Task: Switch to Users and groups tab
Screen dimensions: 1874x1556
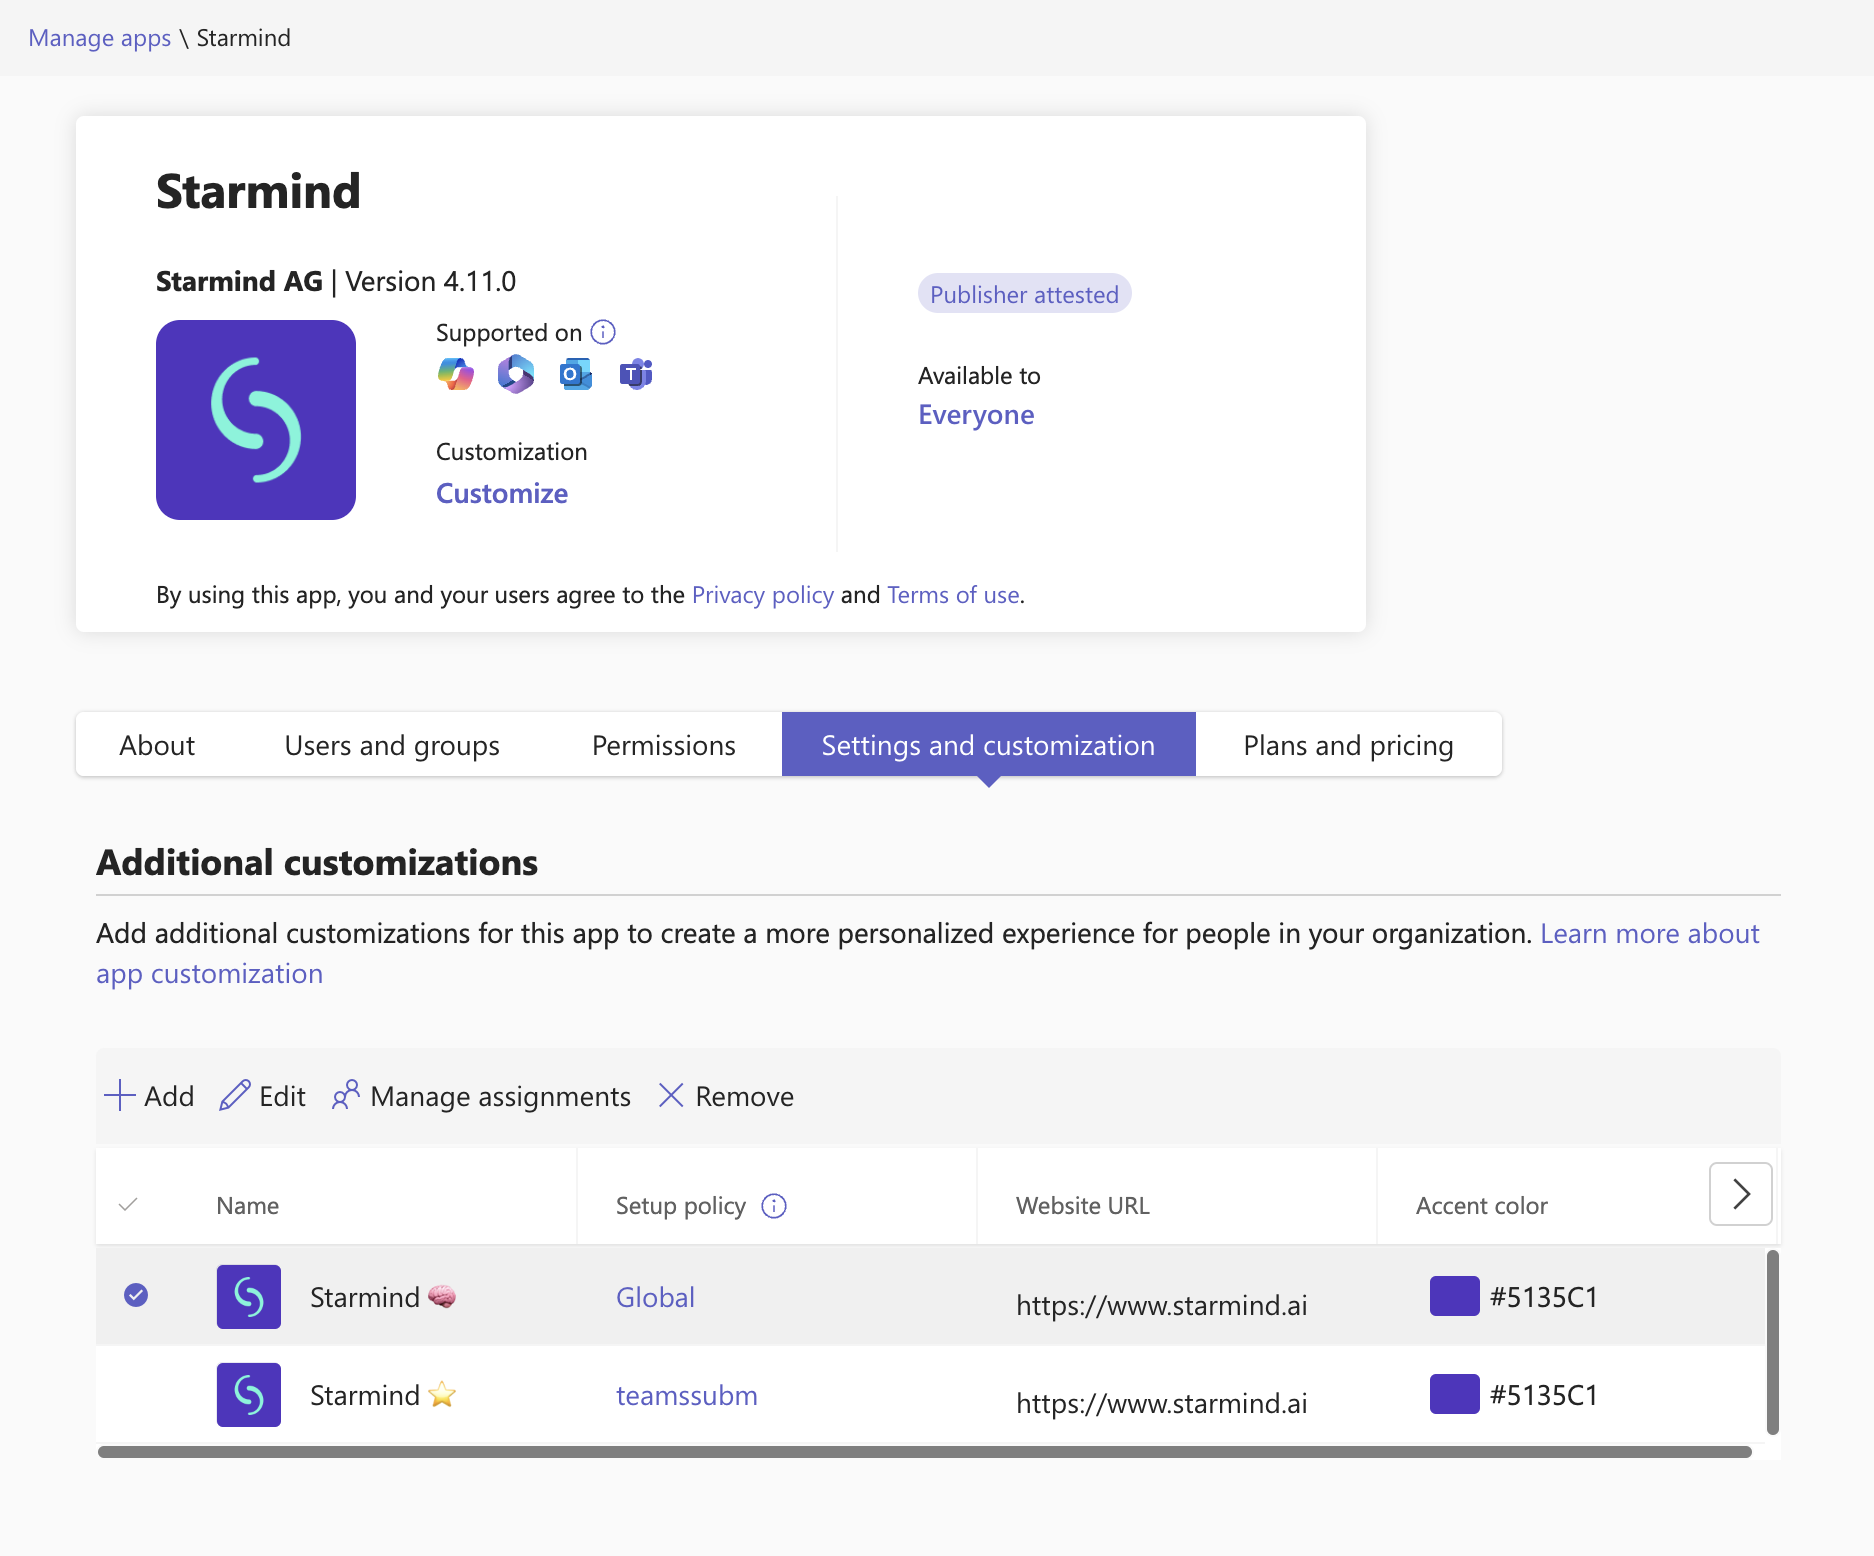Action: coord(392,745)
